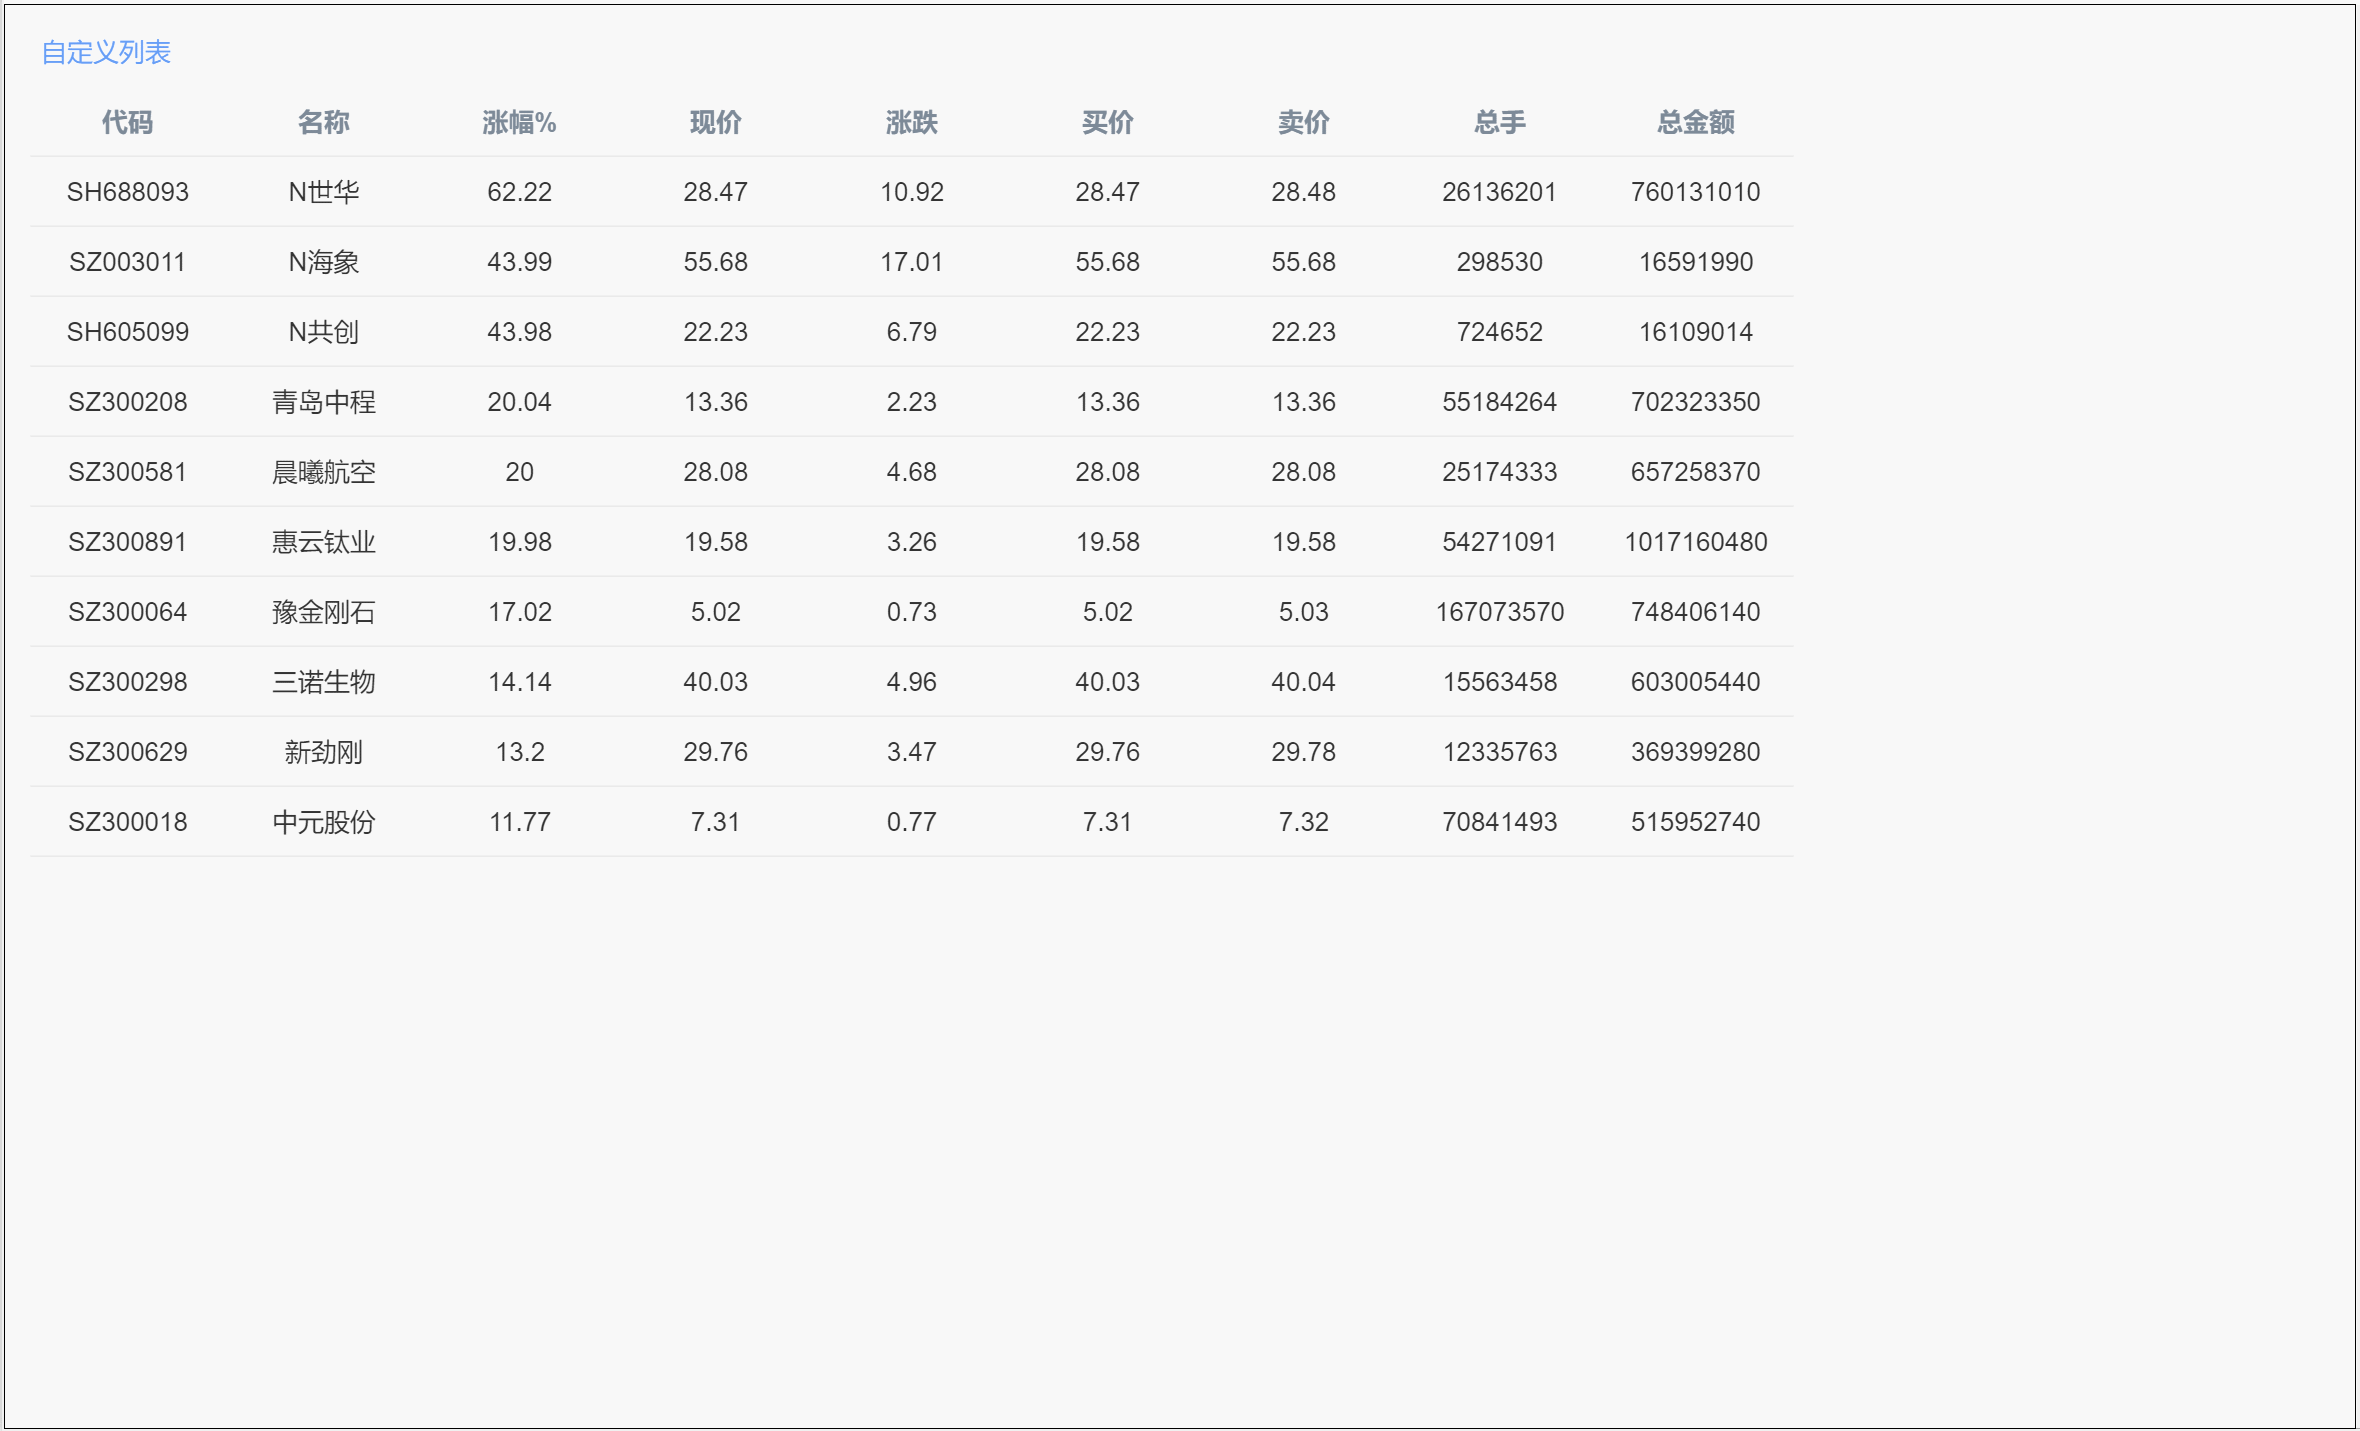
Task: Click the 名称 column header
Action: point(323,122)
